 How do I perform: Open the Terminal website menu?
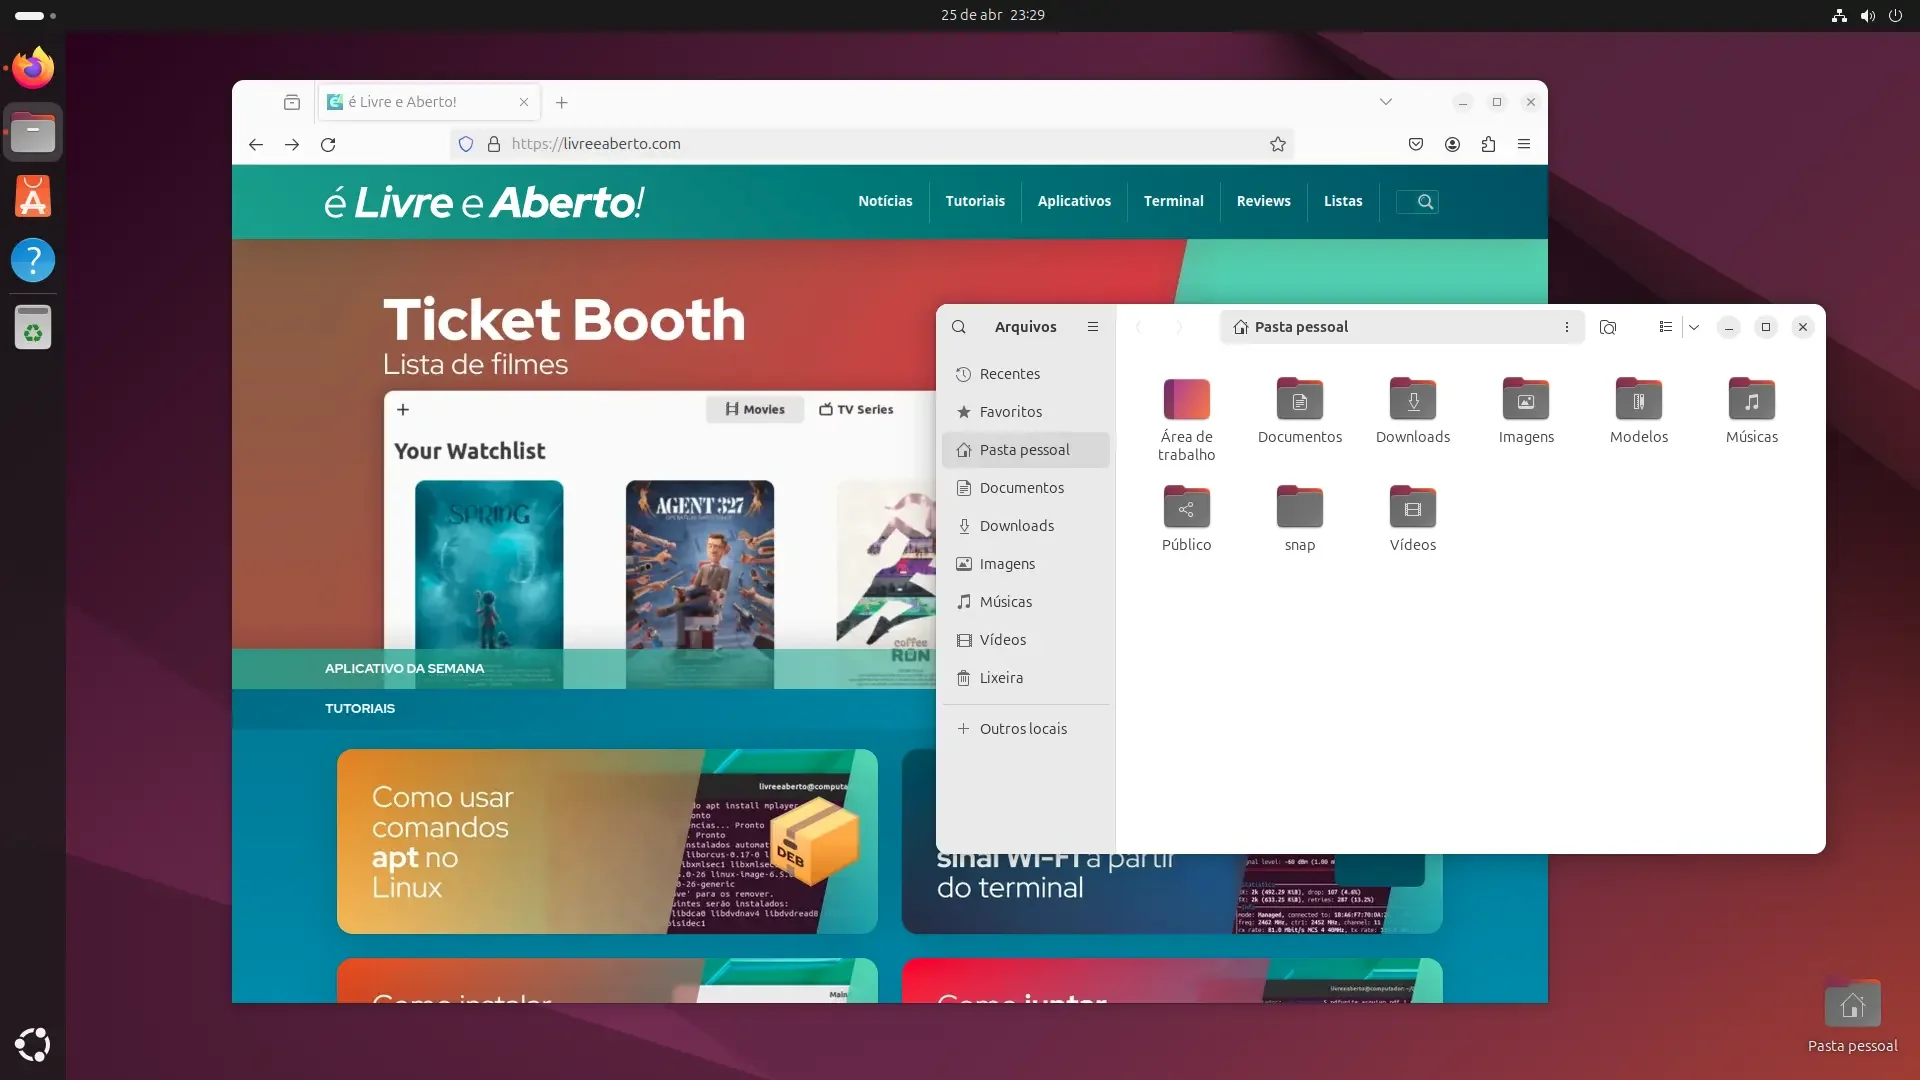[1173, 202]
